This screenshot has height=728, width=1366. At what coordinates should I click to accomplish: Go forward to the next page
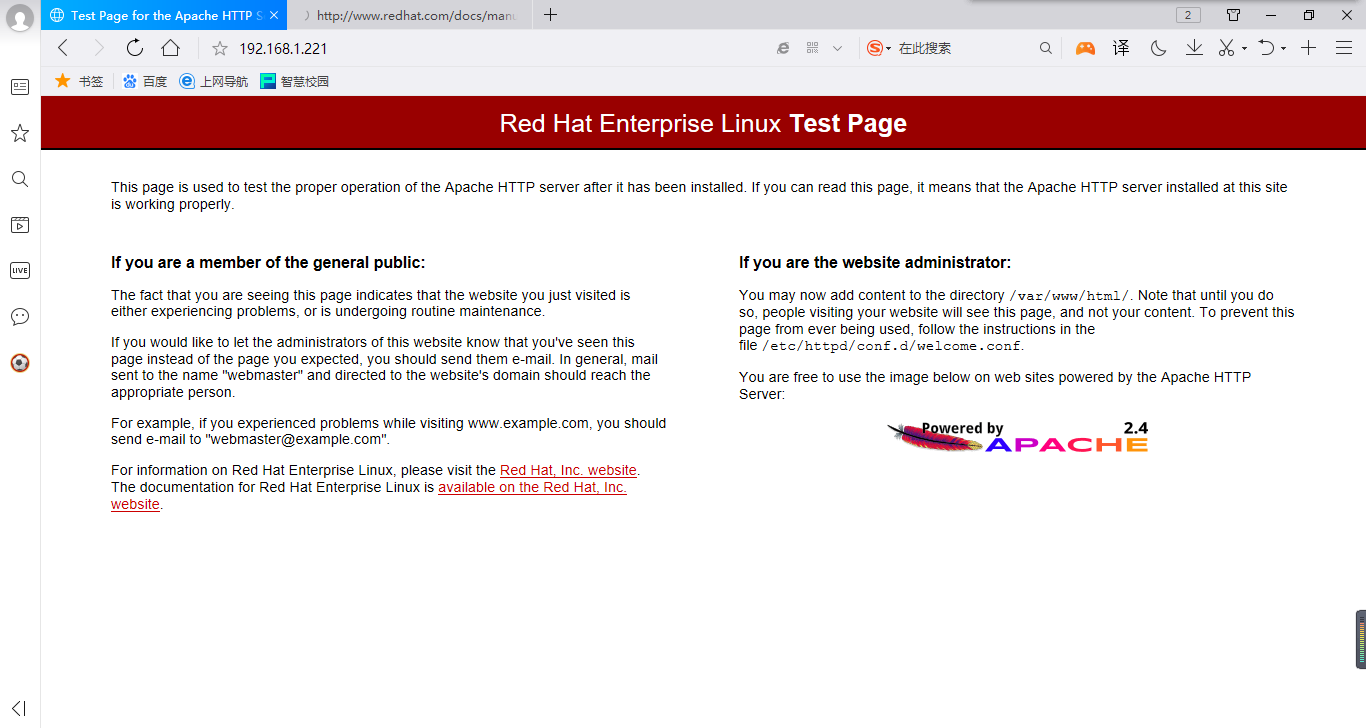[x=98, y=48]
